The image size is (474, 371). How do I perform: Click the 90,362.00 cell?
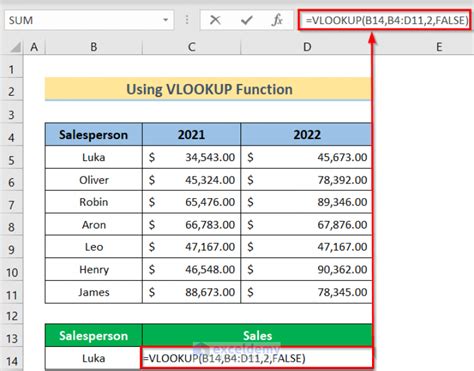point(306,269)
